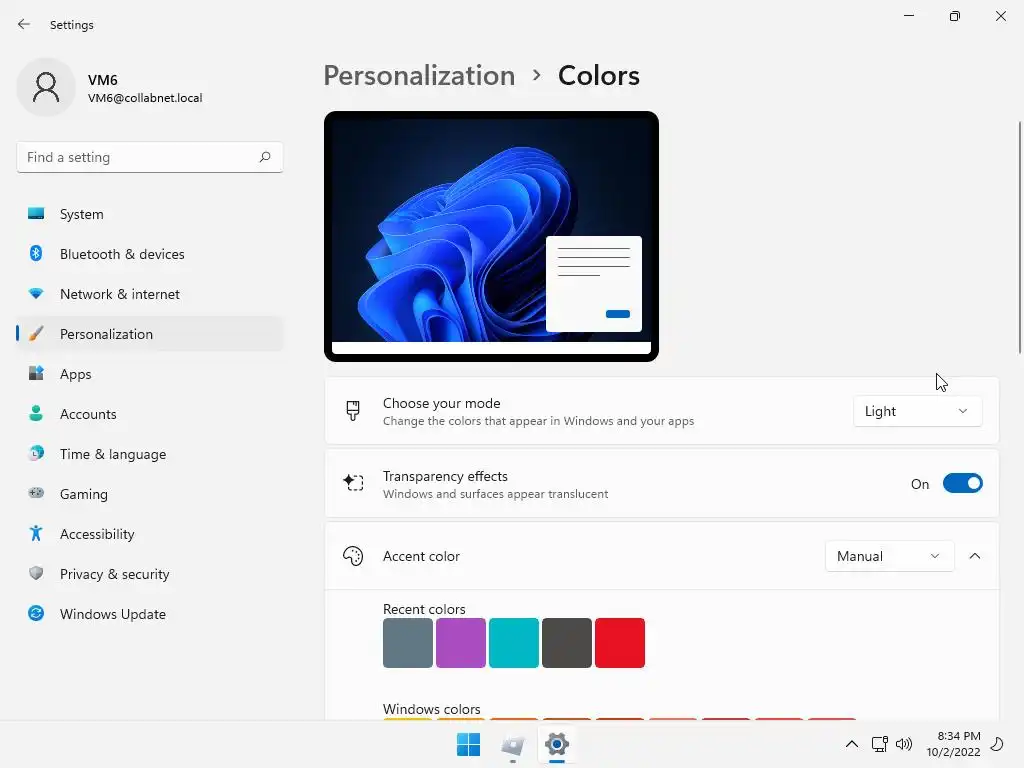Pick the red recent color
Screen dimensions: 1024x768
click(620, 643)
